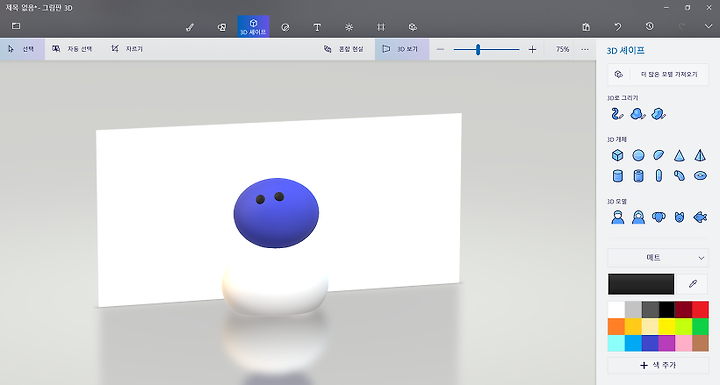Add the fish 3D model

(x=700, y=217)
